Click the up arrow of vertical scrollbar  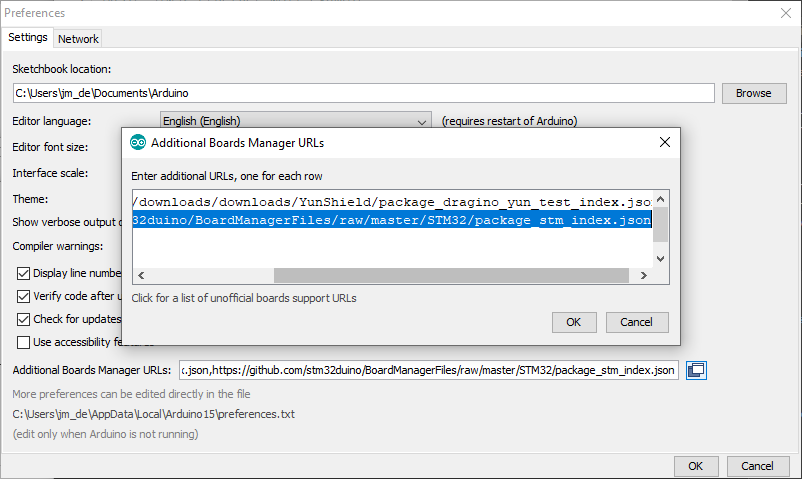click(660, 200)
